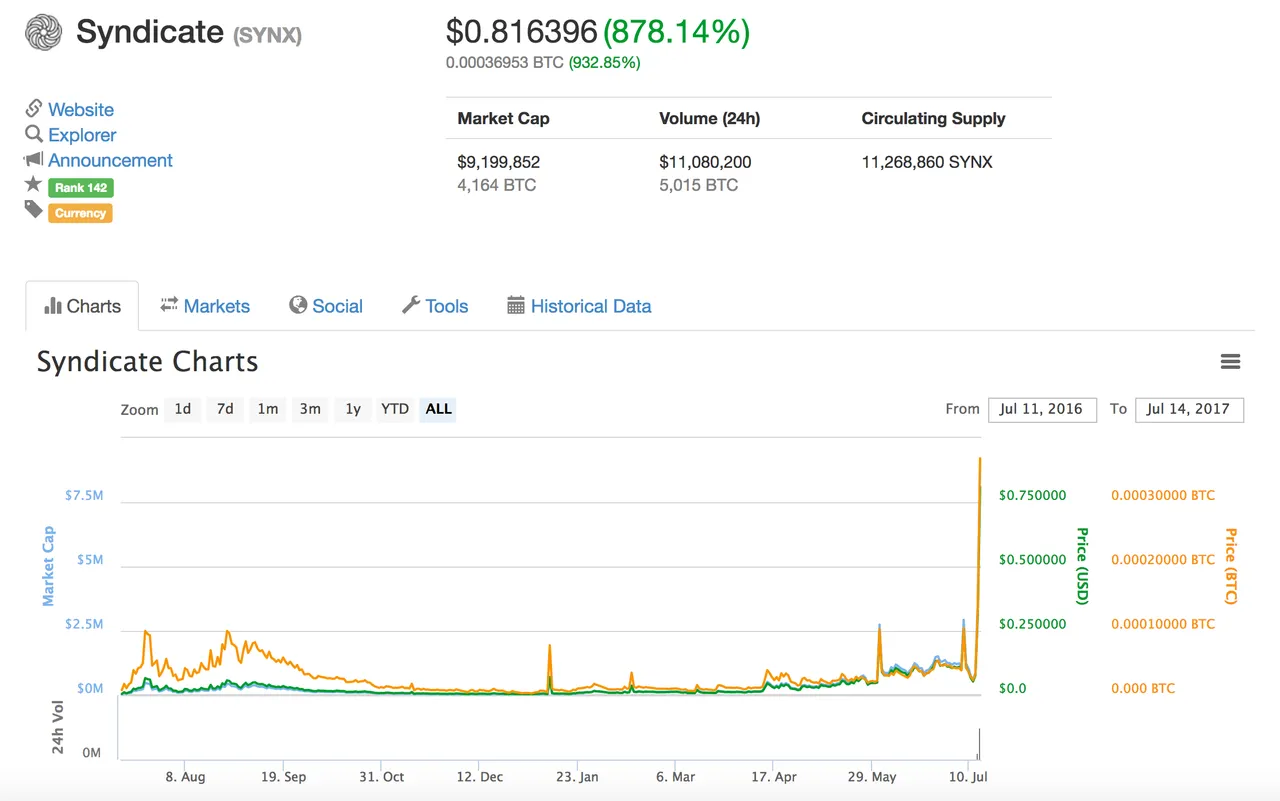Open the Tools tab

pyautogui.click(x=435, y=306)
